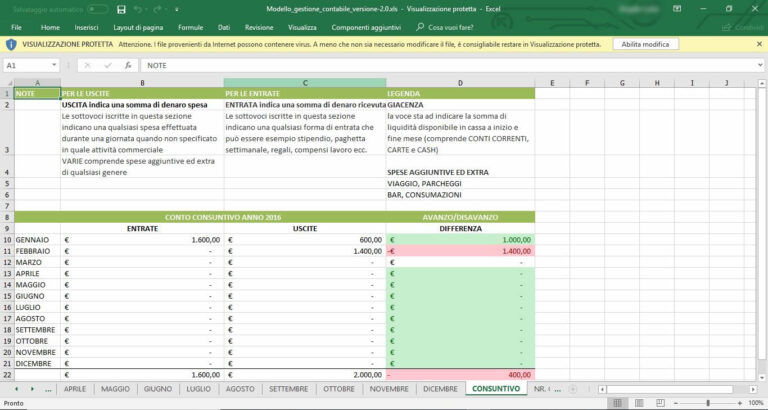Select the CONSUNTIVO sheet tab
Viewport: 768px width, 410px height.
496,389
